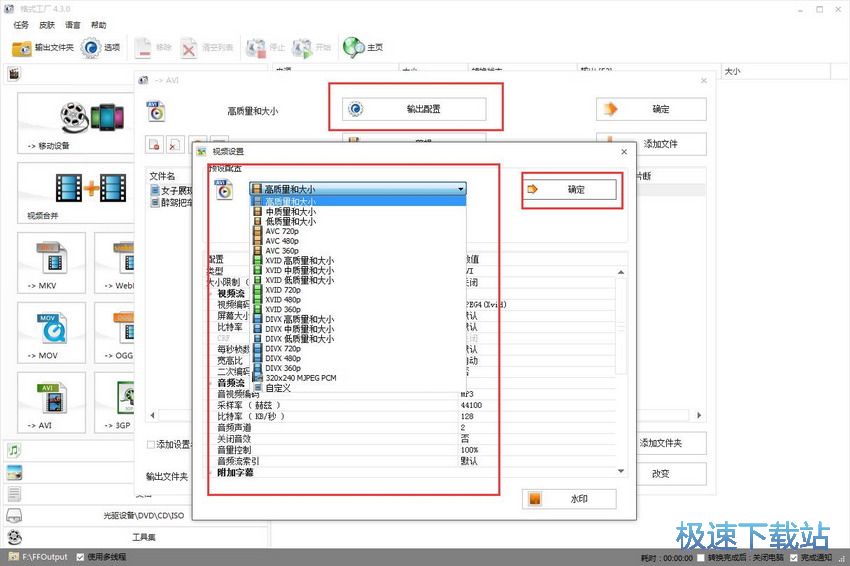This screenshot has height=566, width=850.
Task: Open the output folder toolbar icon
Action: [x=22, y=48]
